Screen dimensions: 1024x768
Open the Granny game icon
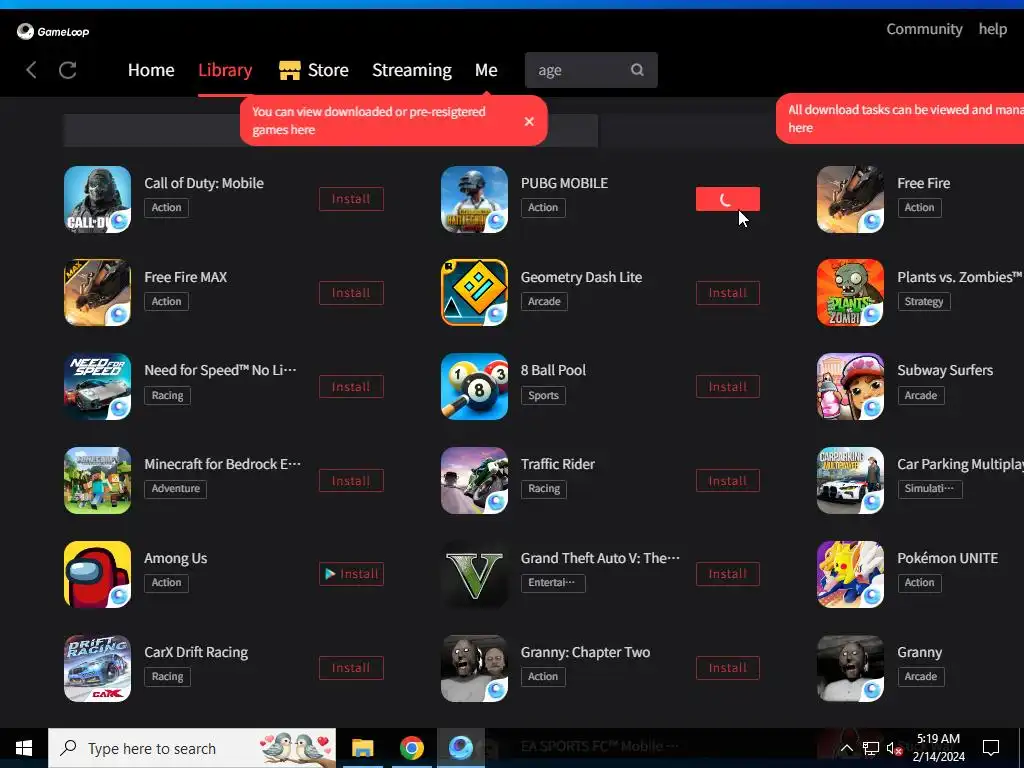click(x=850, y=668)
